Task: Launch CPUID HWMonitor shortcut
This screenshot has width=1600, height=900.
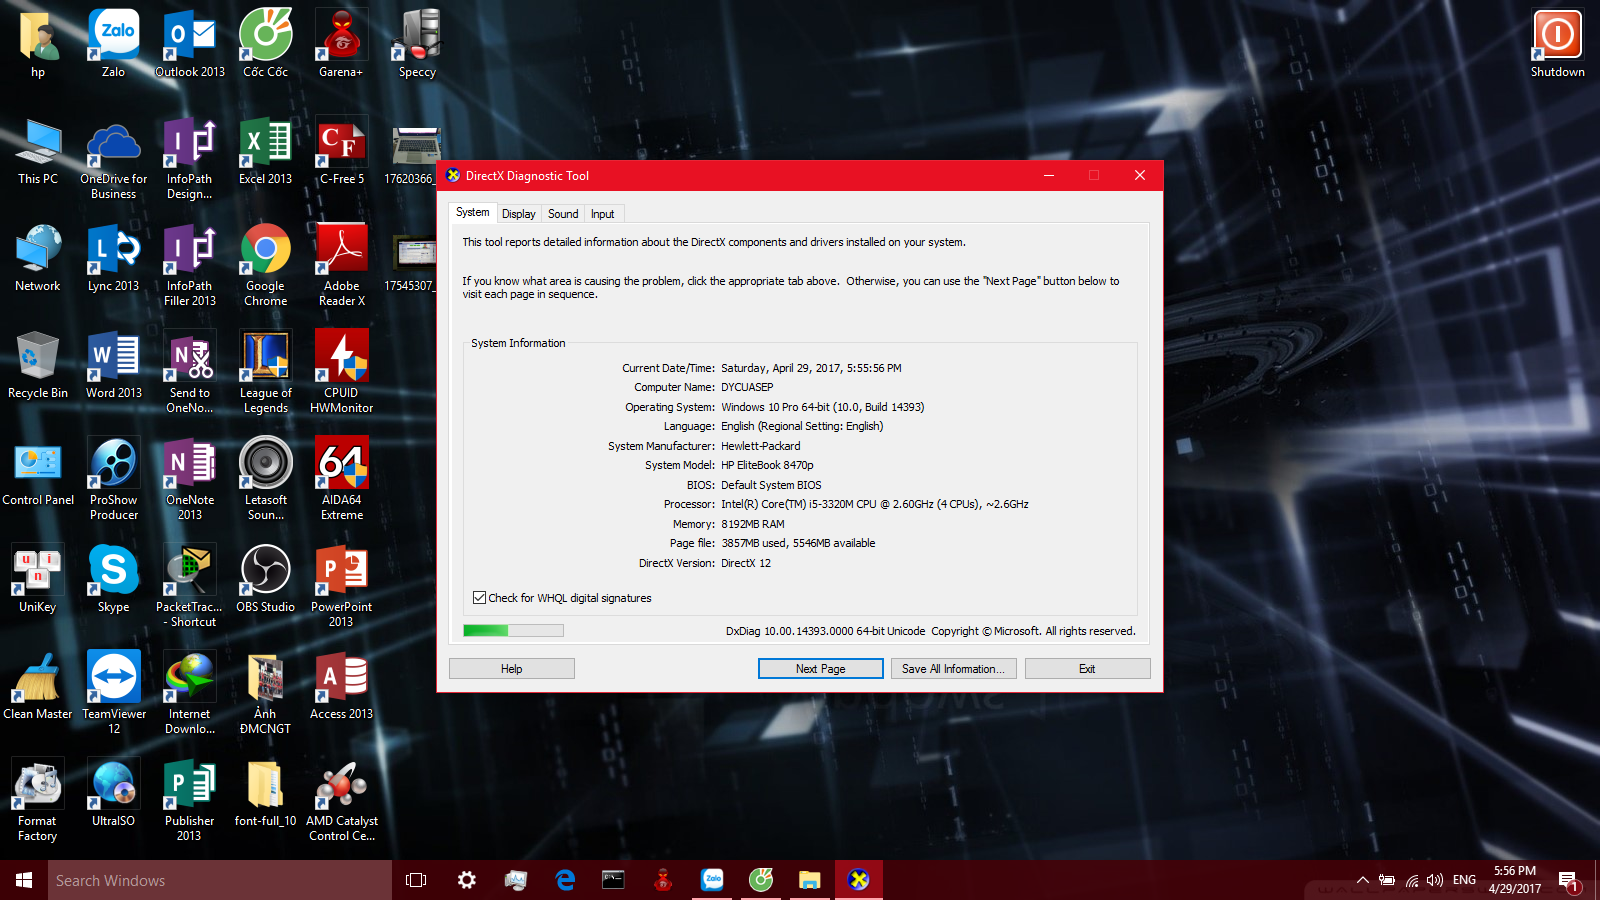Action: [341, 372]
